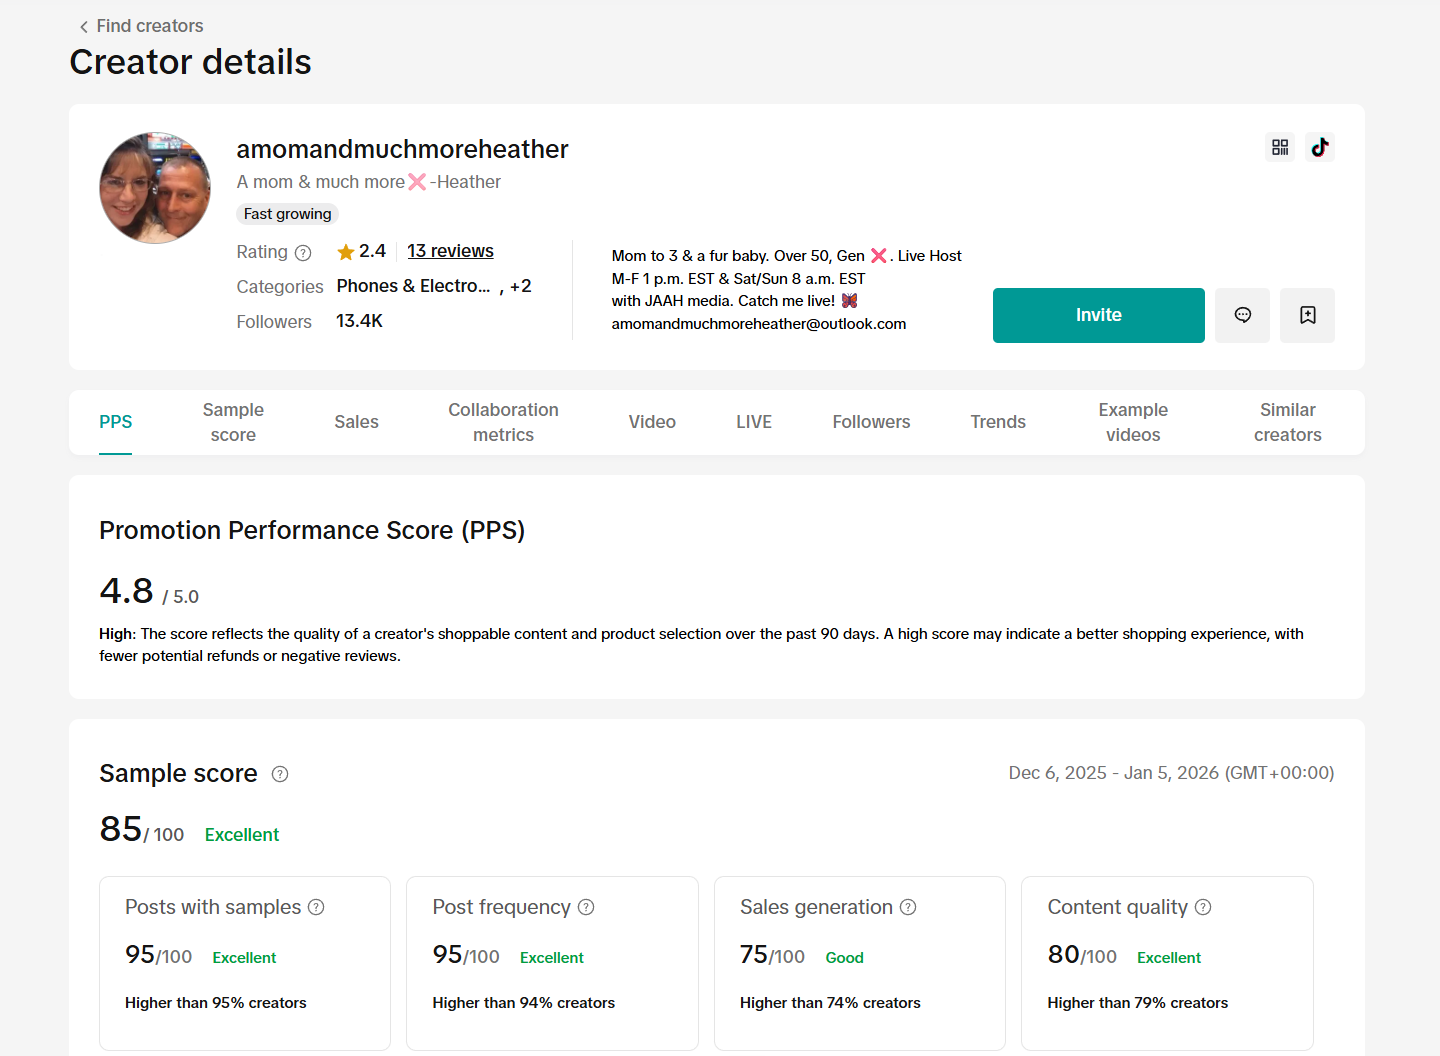The height and width of the screenshot is (1056, 1440).
Task: Click the creator's profile photo
Action: pyautogui.click(x=155, y=188)
